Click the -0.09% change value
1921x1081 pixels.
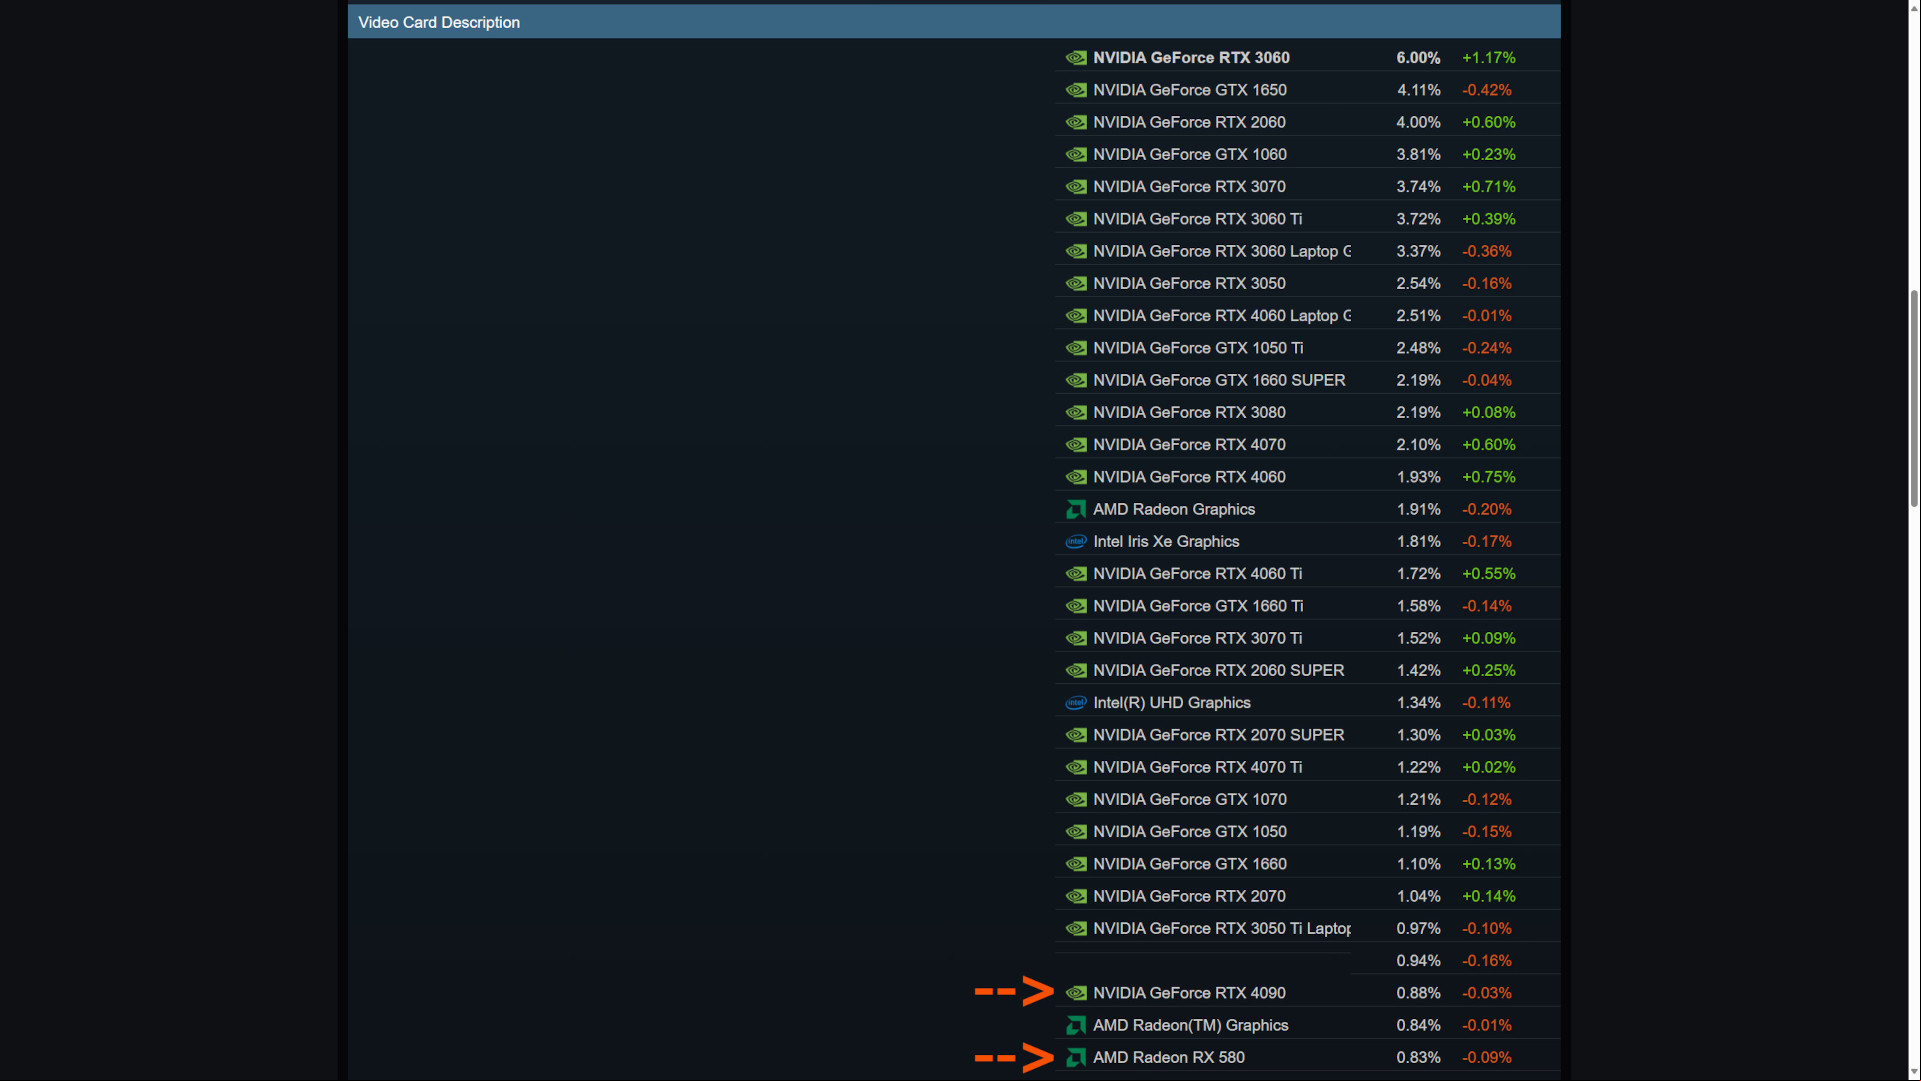tap(1487, 1057)
